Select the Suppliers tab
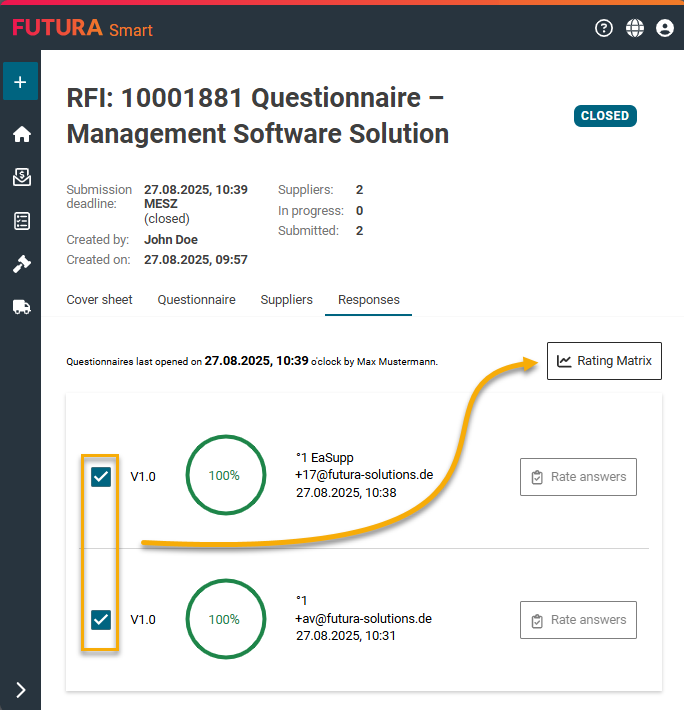This screenshot has width=684, height=710. [x=286, y=300]
